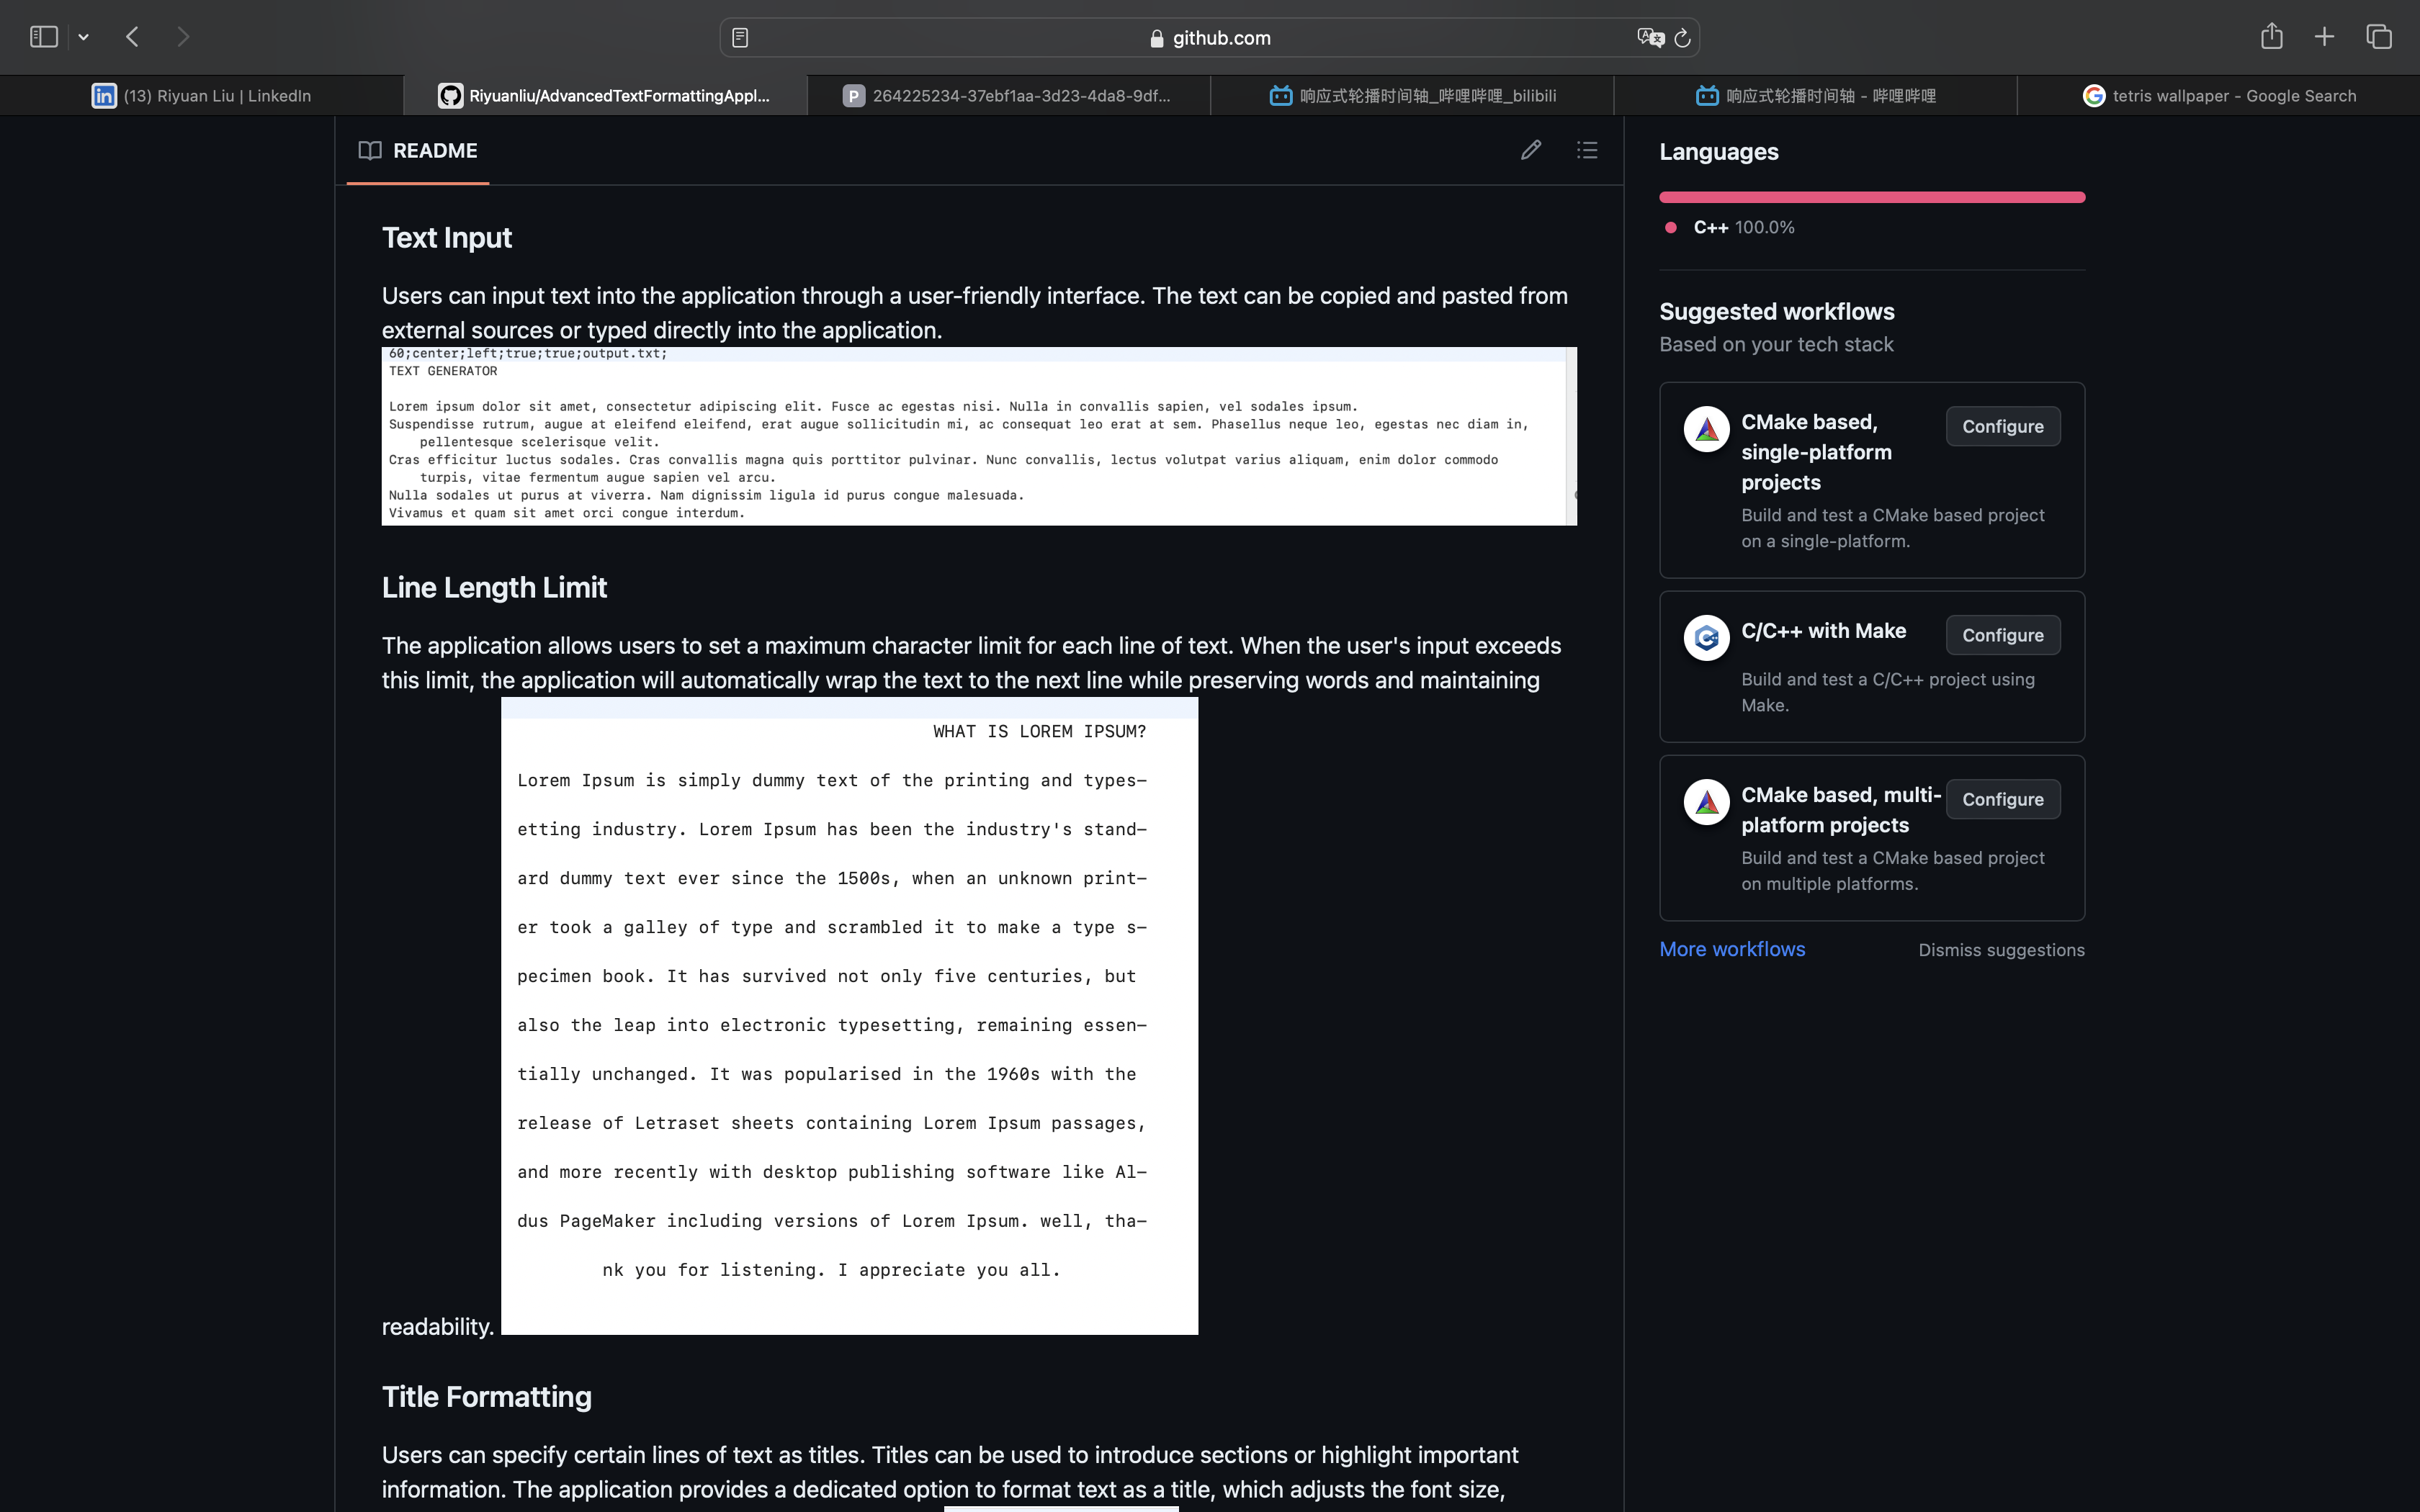Show tab overview icon
The width and height of the screenshot is (2420, 1512).
(2378, 37)
